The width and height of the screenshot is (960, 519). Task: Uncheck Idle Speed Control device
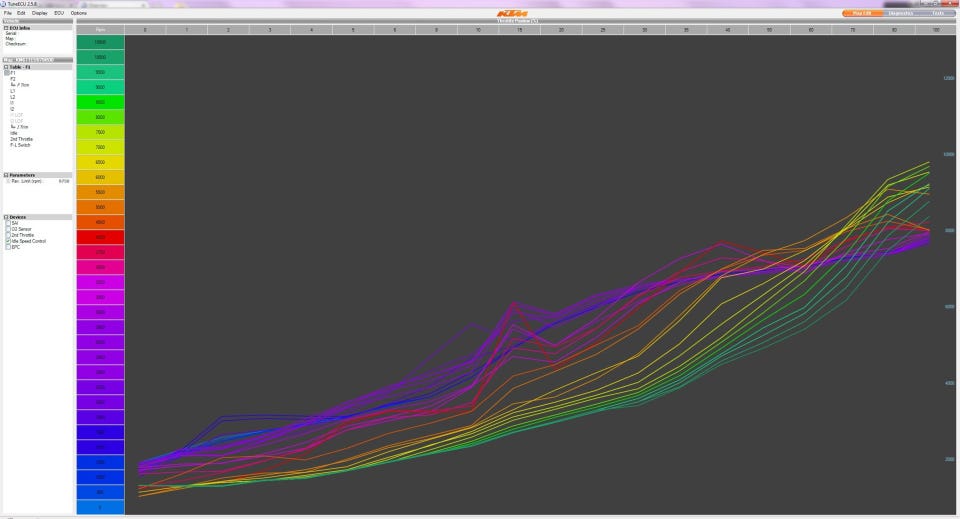pyautogui.click(x=8, y=241)
